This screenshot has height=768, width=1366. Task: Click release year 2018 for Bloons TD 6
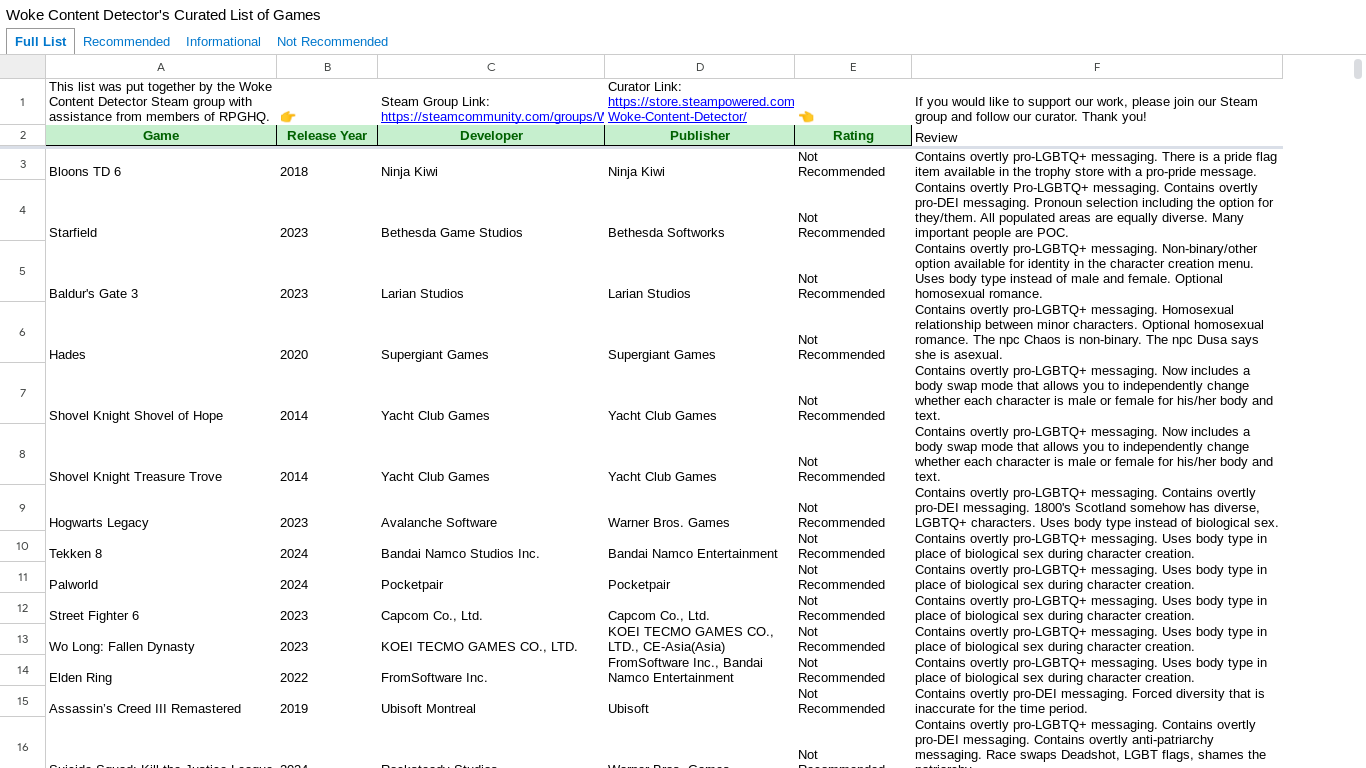327,164
